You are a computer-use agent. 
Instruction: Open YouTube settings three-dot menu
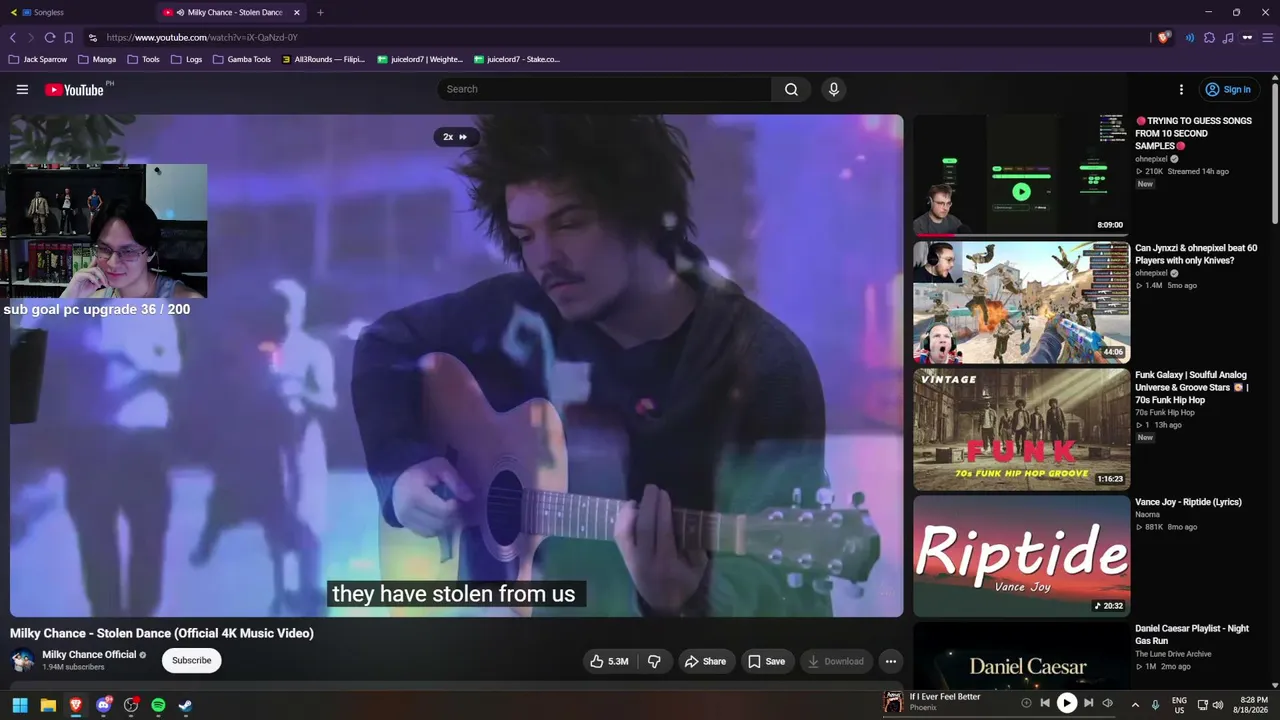tap(1181, 89)
